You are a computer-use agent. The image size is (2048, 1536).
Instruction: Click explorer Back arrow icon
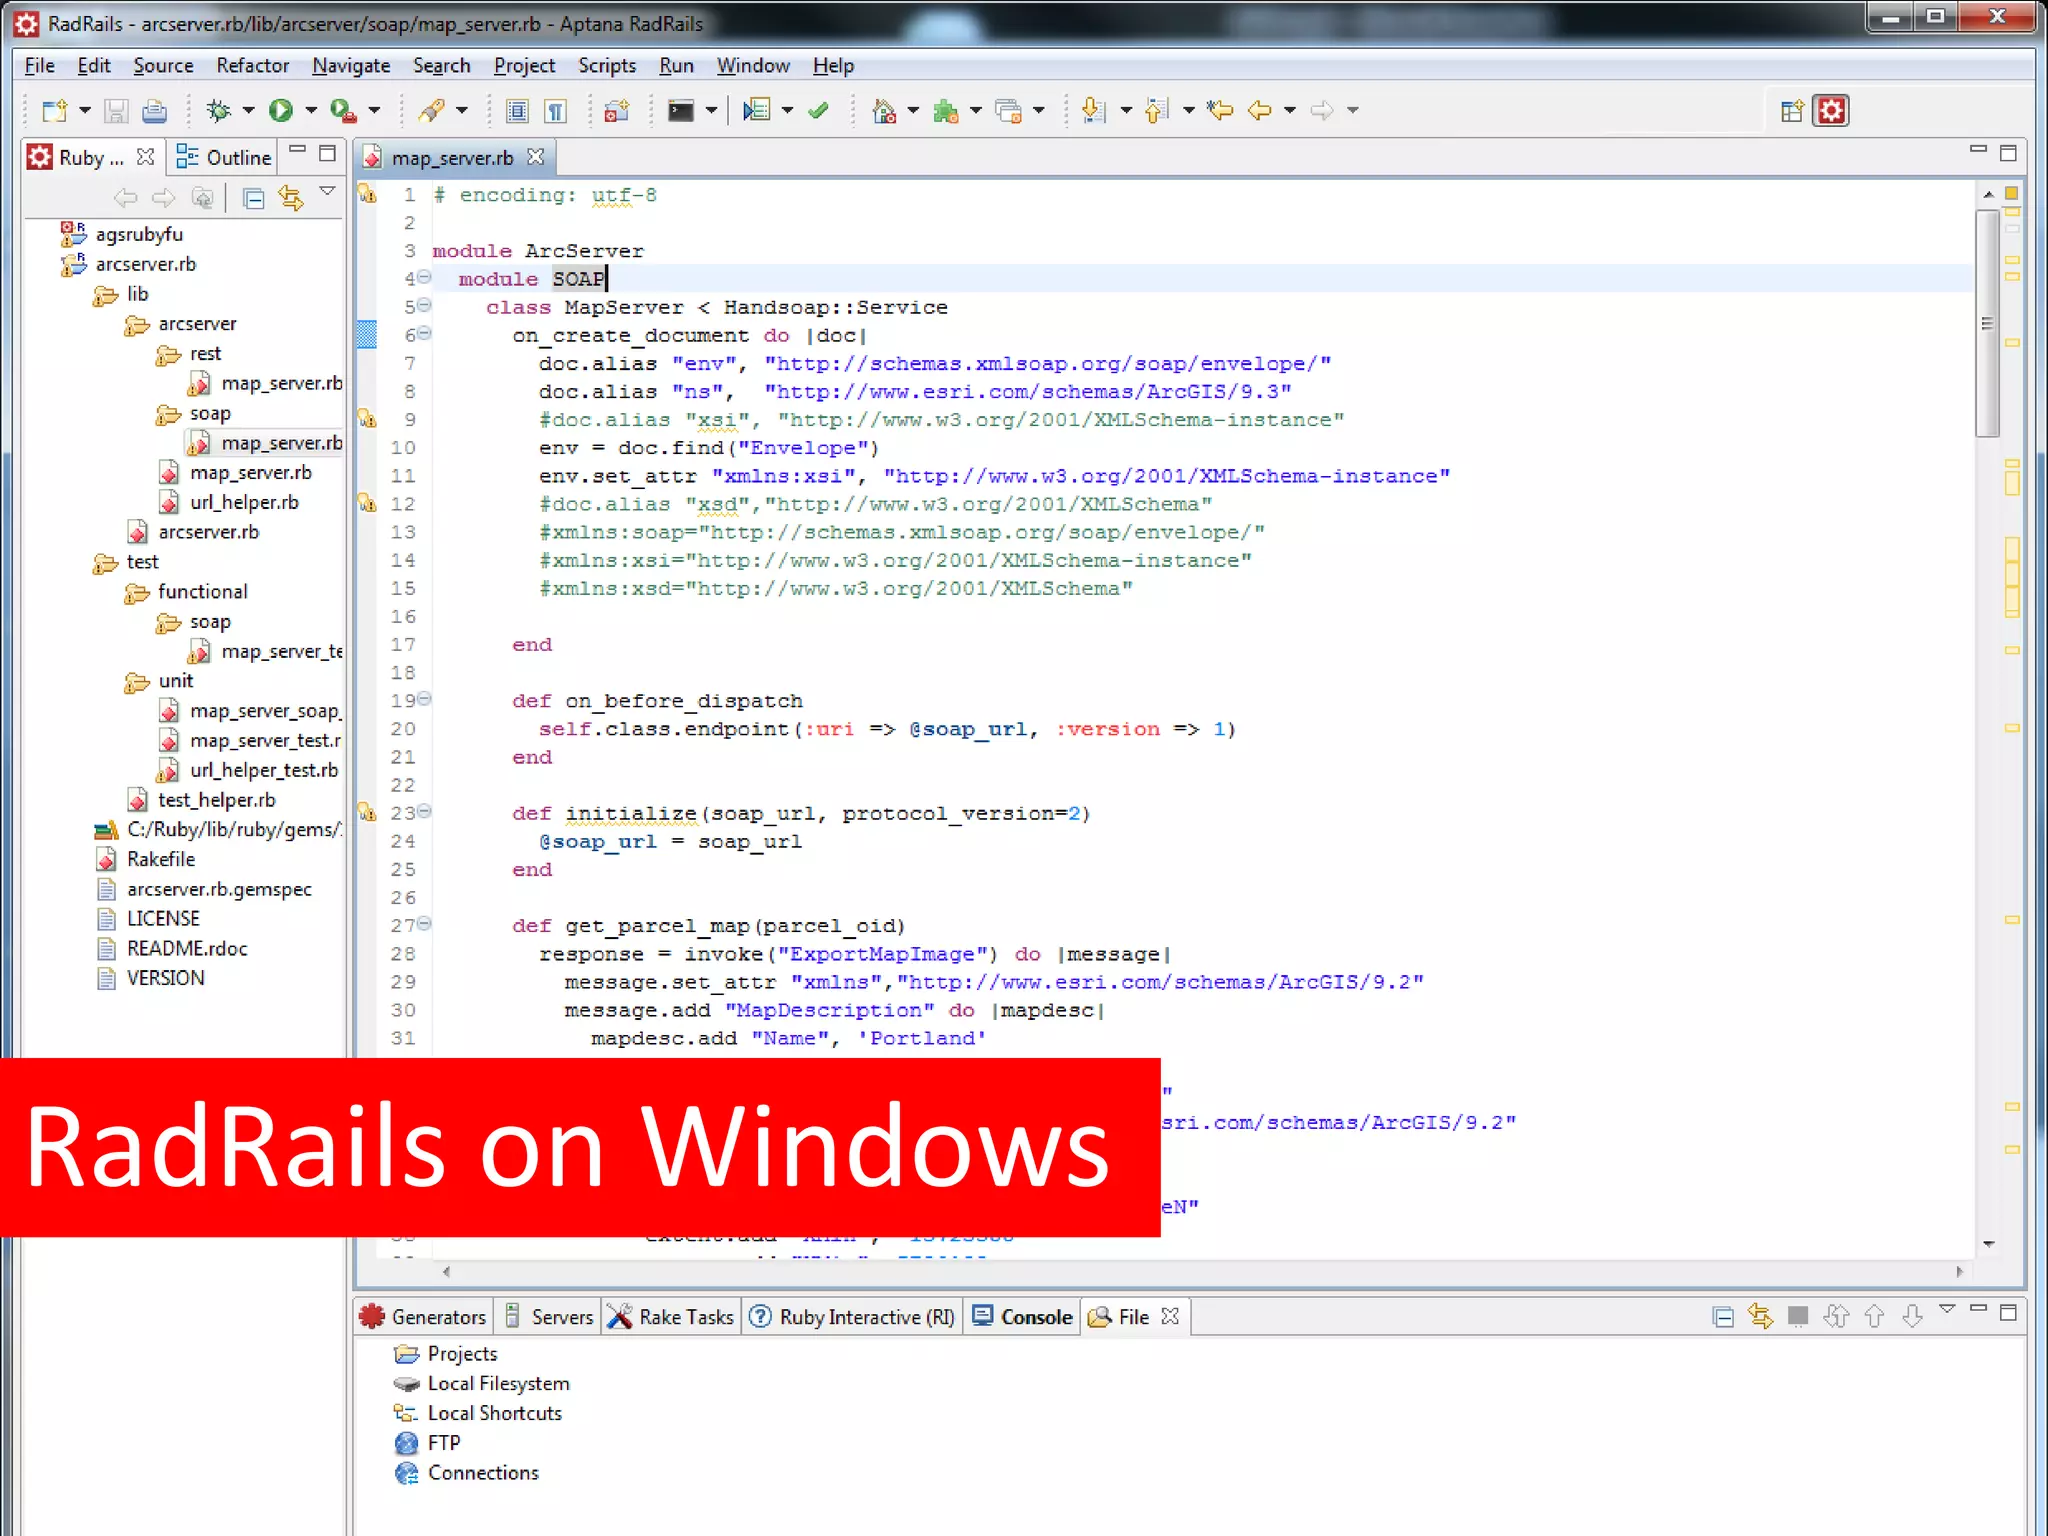(125, 198)
